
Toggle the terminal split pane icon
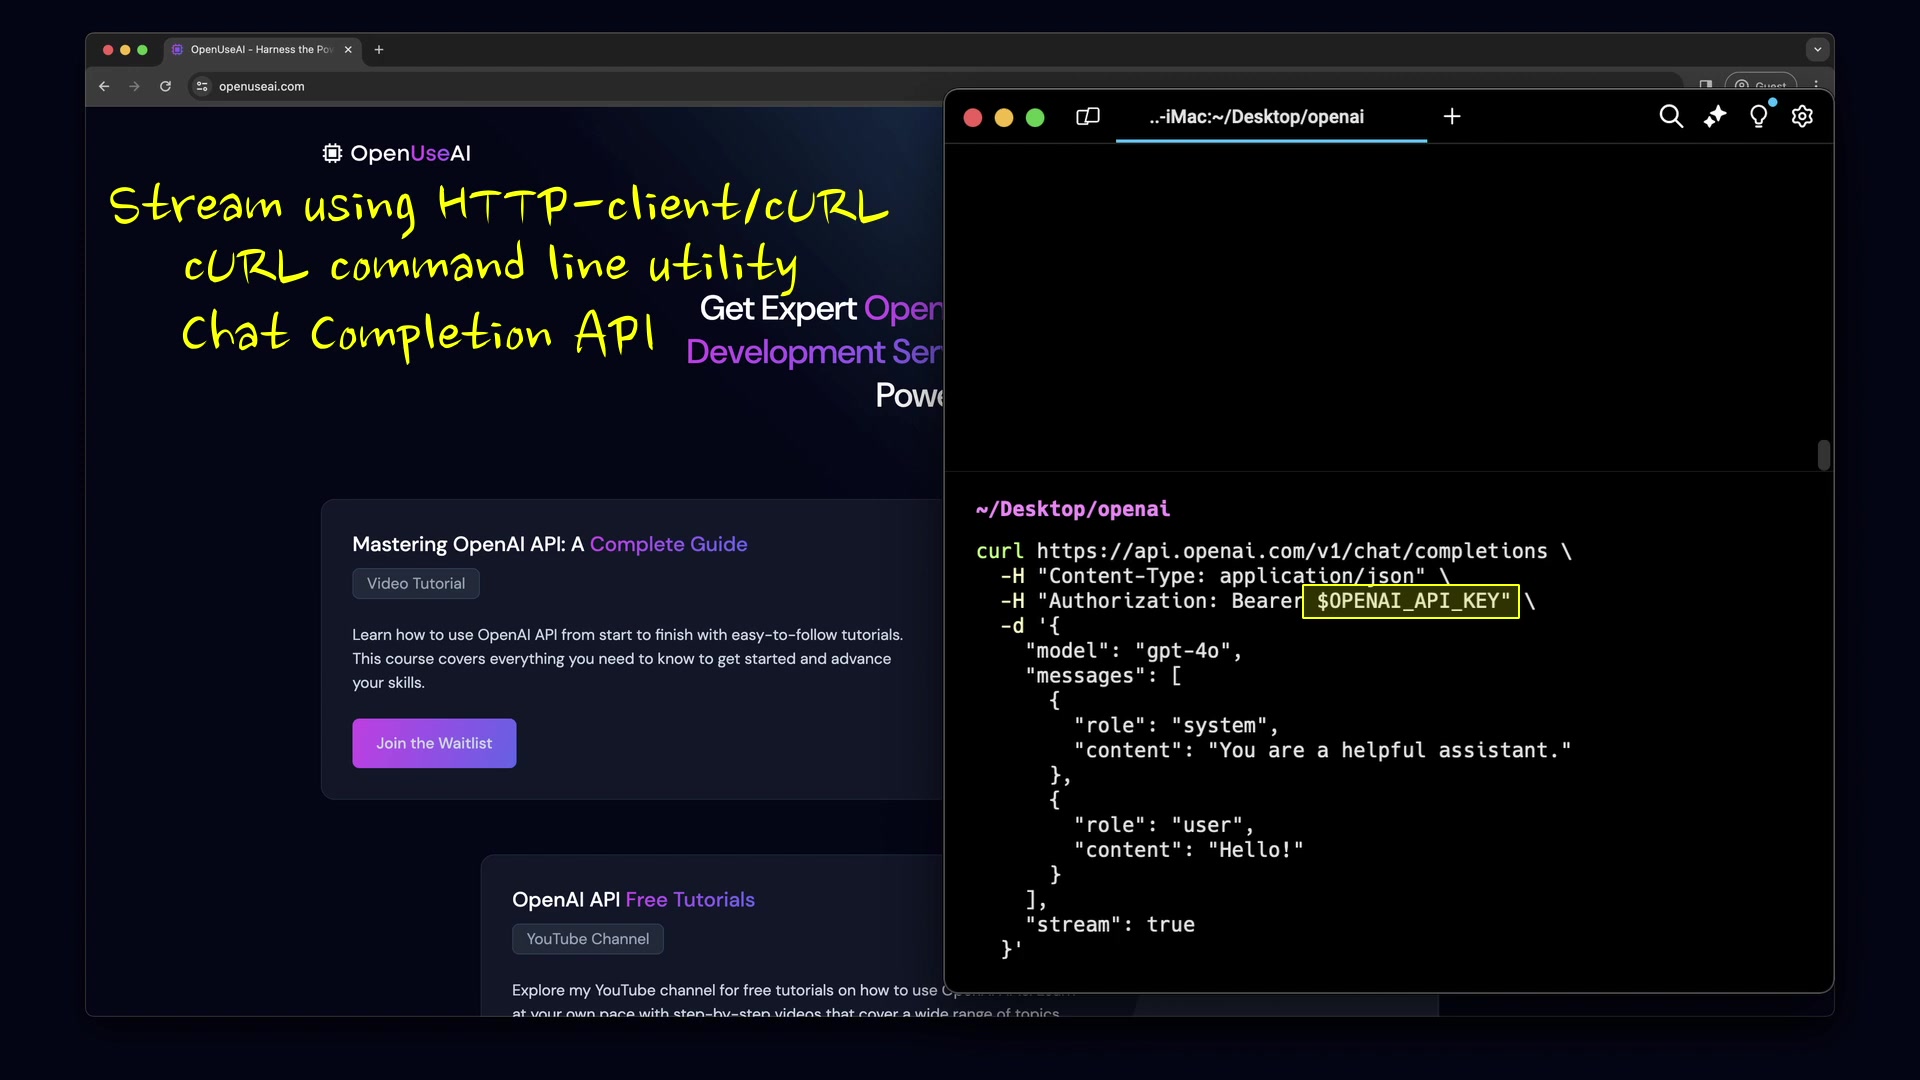[1088, 117]
